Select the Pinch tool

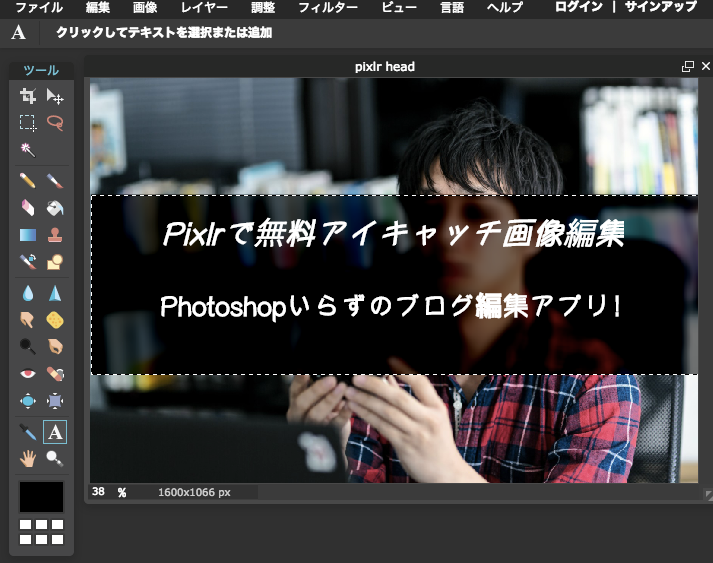click(55, 401)
